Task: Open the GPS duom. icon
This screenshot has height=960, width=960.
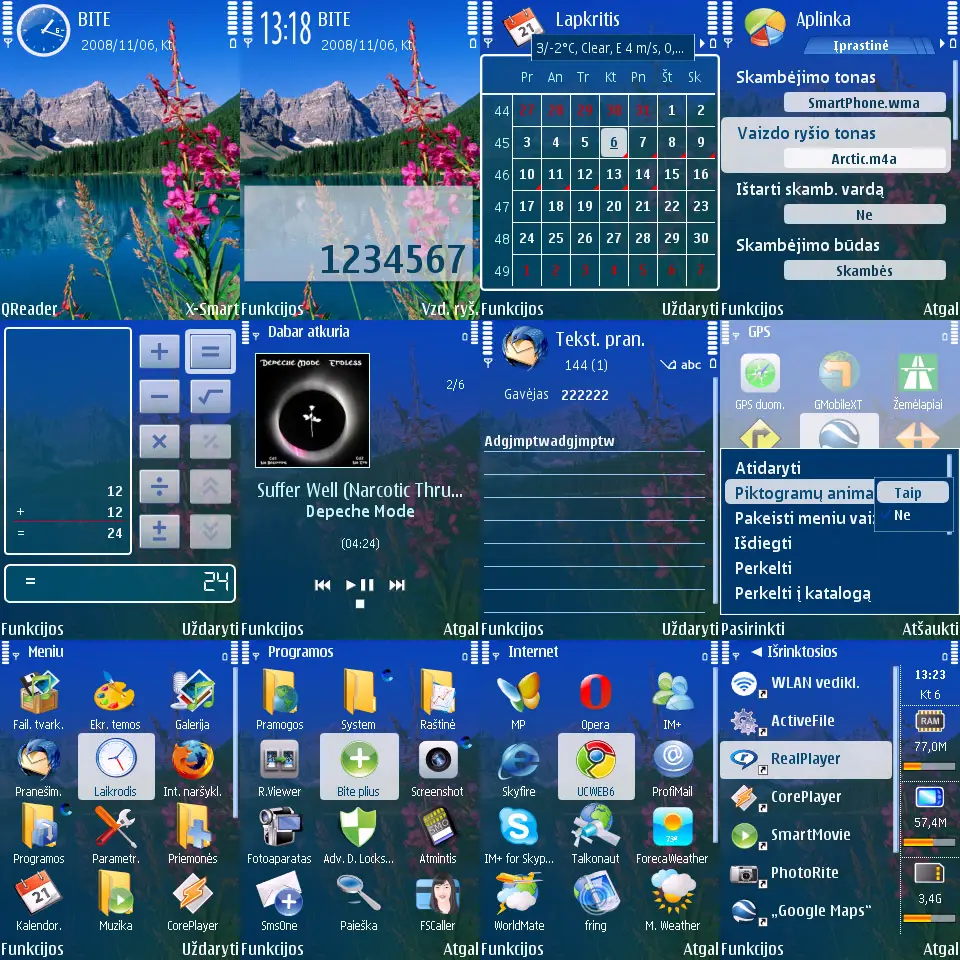Action: (x=760, y=380)
